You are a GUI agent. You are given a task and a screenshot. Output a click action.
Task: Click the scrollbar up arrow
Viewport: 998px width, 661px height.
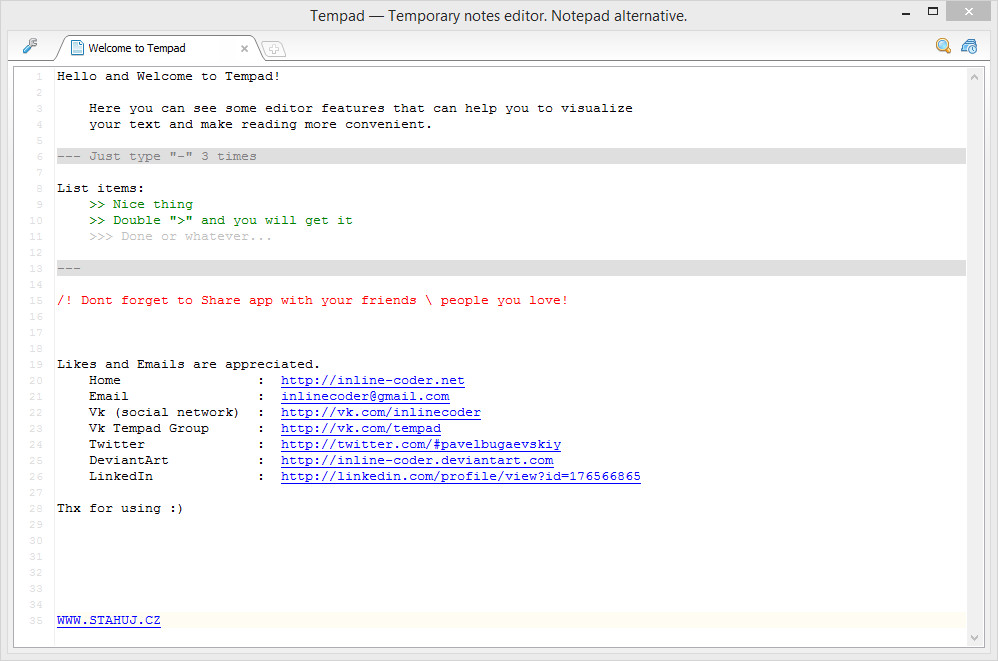(974, 77)
